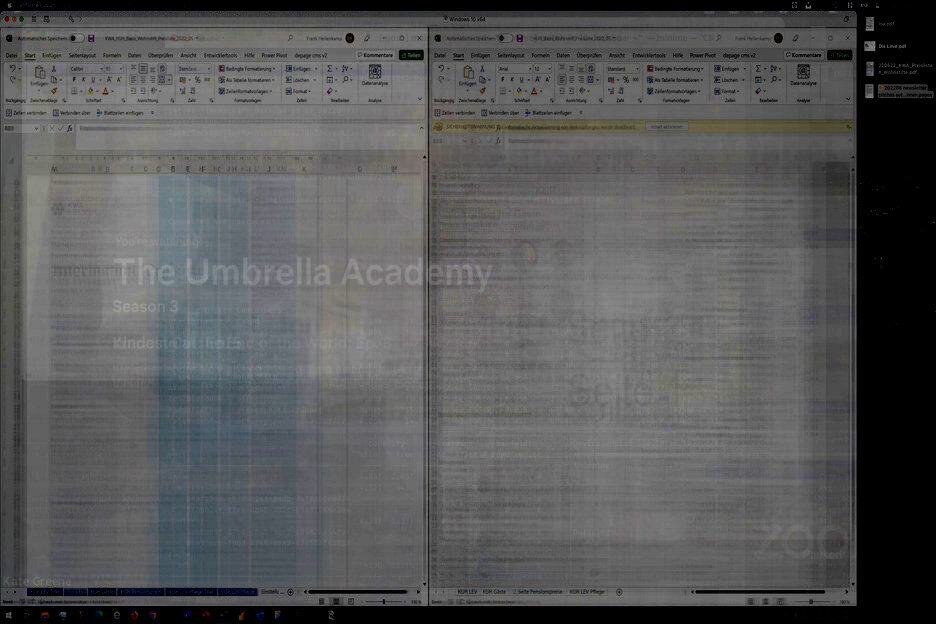936x624 pixels.
Task: Click Undo in the left Excel window
Action: tap(12, 69)
